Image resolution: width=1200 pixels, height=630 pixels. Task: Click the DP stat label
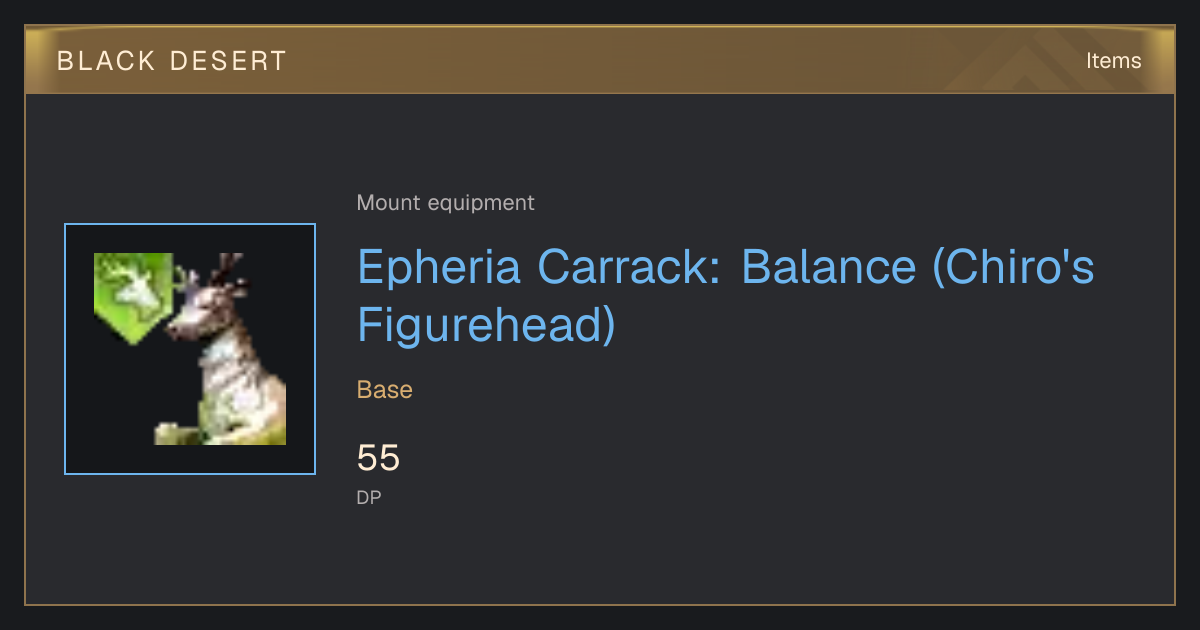[369, 497]
